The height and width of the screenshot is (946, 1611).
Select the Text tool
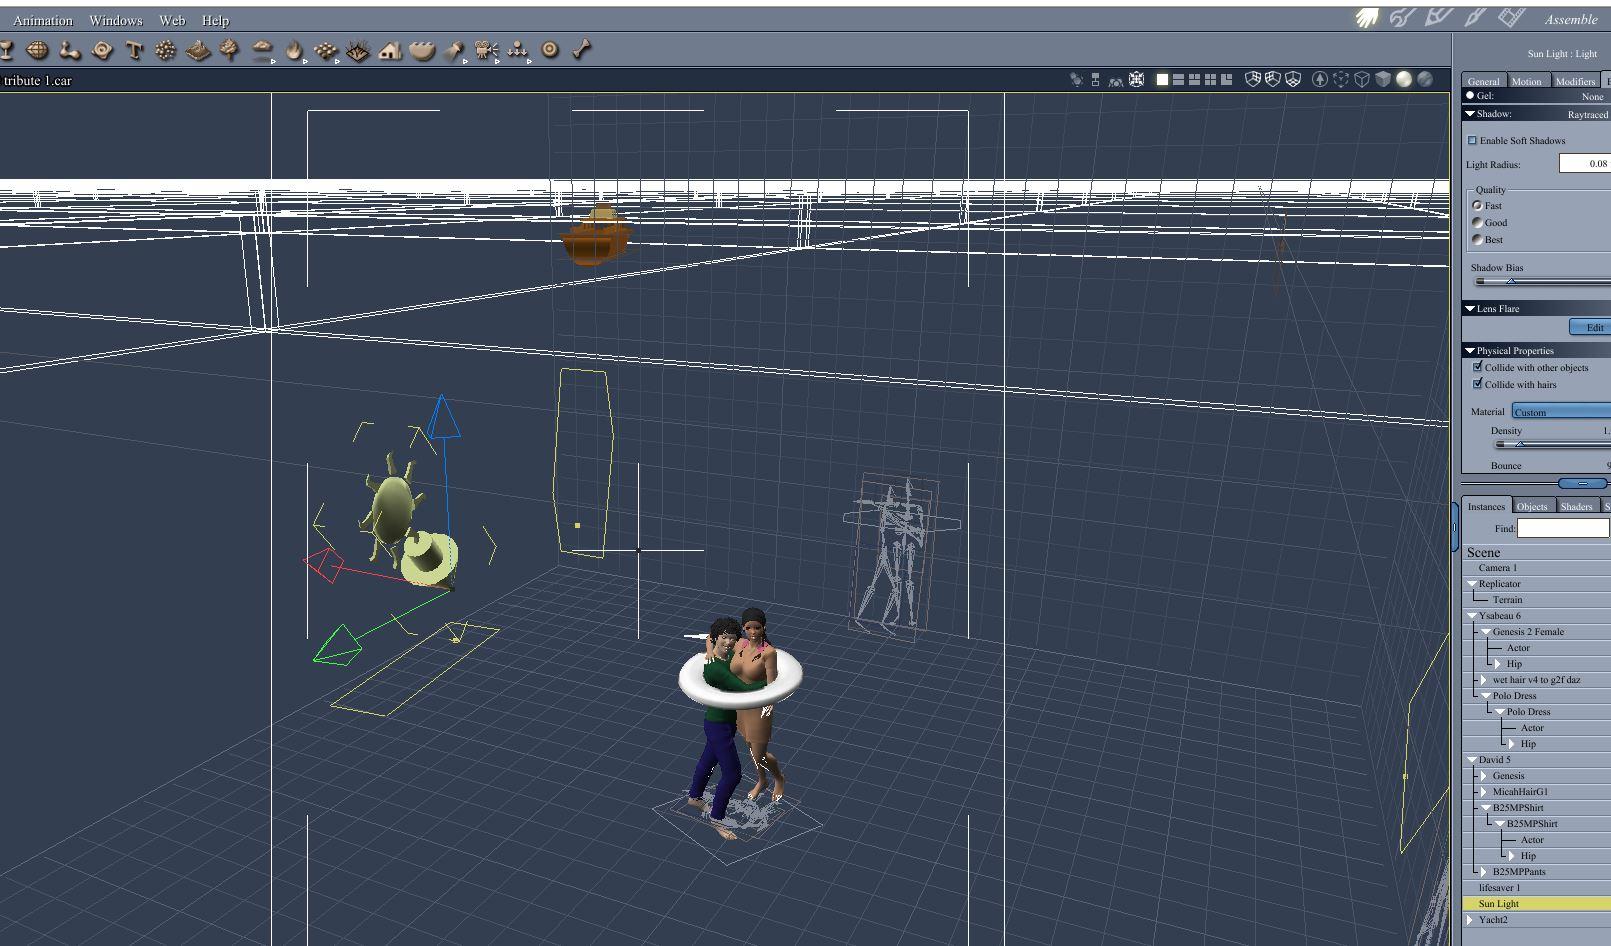coord(134,50)
